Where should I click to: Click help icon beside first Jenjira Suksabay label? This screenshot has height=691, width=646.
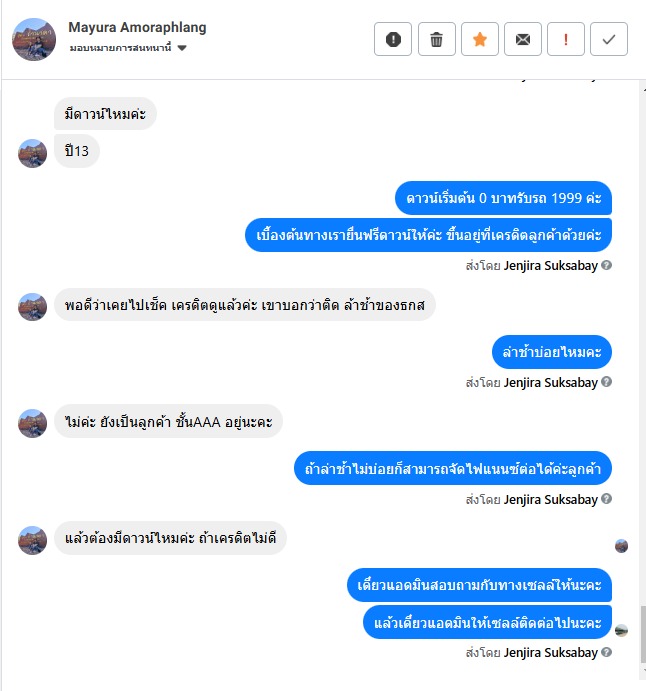(x=606, y=265)
